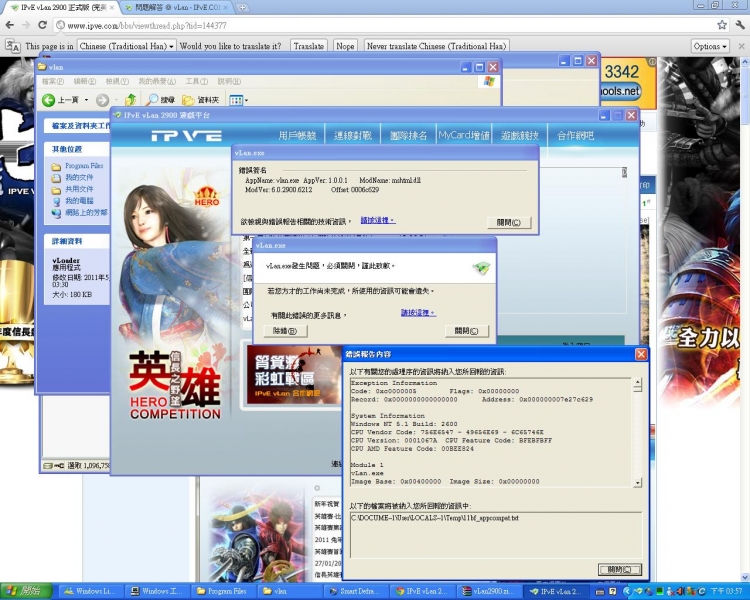
Task: Click the Google Translate bar icon
Action: (x=12, y=46)
